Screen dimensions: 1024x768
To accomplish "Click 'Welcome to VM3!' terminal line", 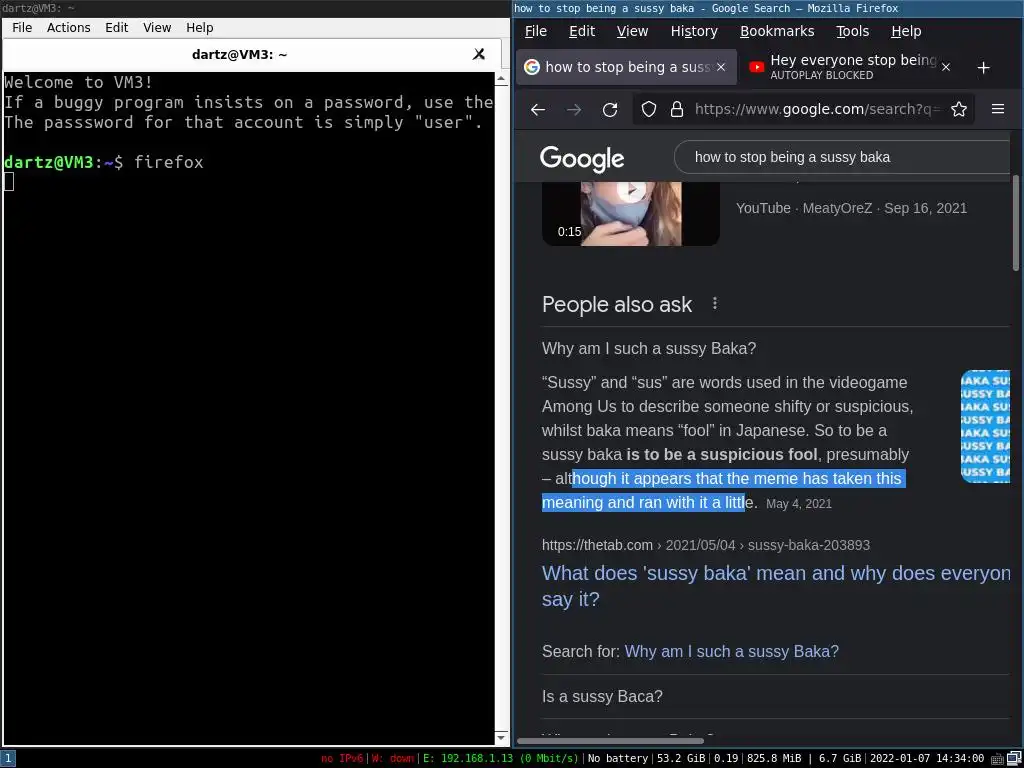I will coord(78,82).
